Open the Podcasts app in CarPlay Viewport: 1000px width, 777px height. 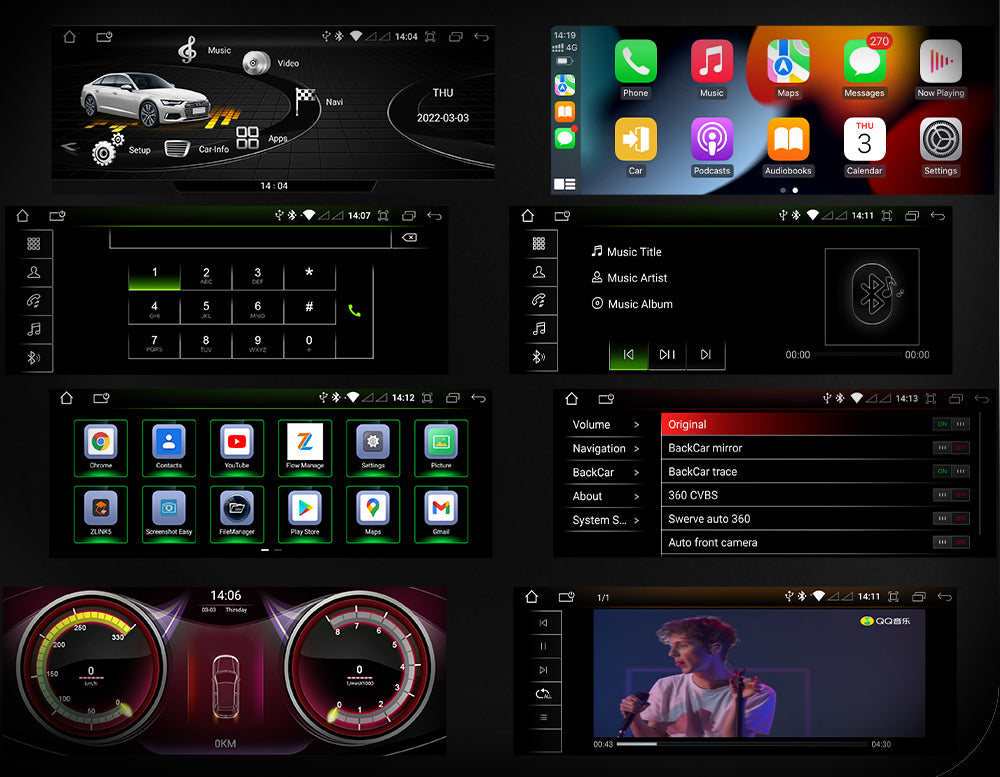pyautogui.click(x=711, y=141)
